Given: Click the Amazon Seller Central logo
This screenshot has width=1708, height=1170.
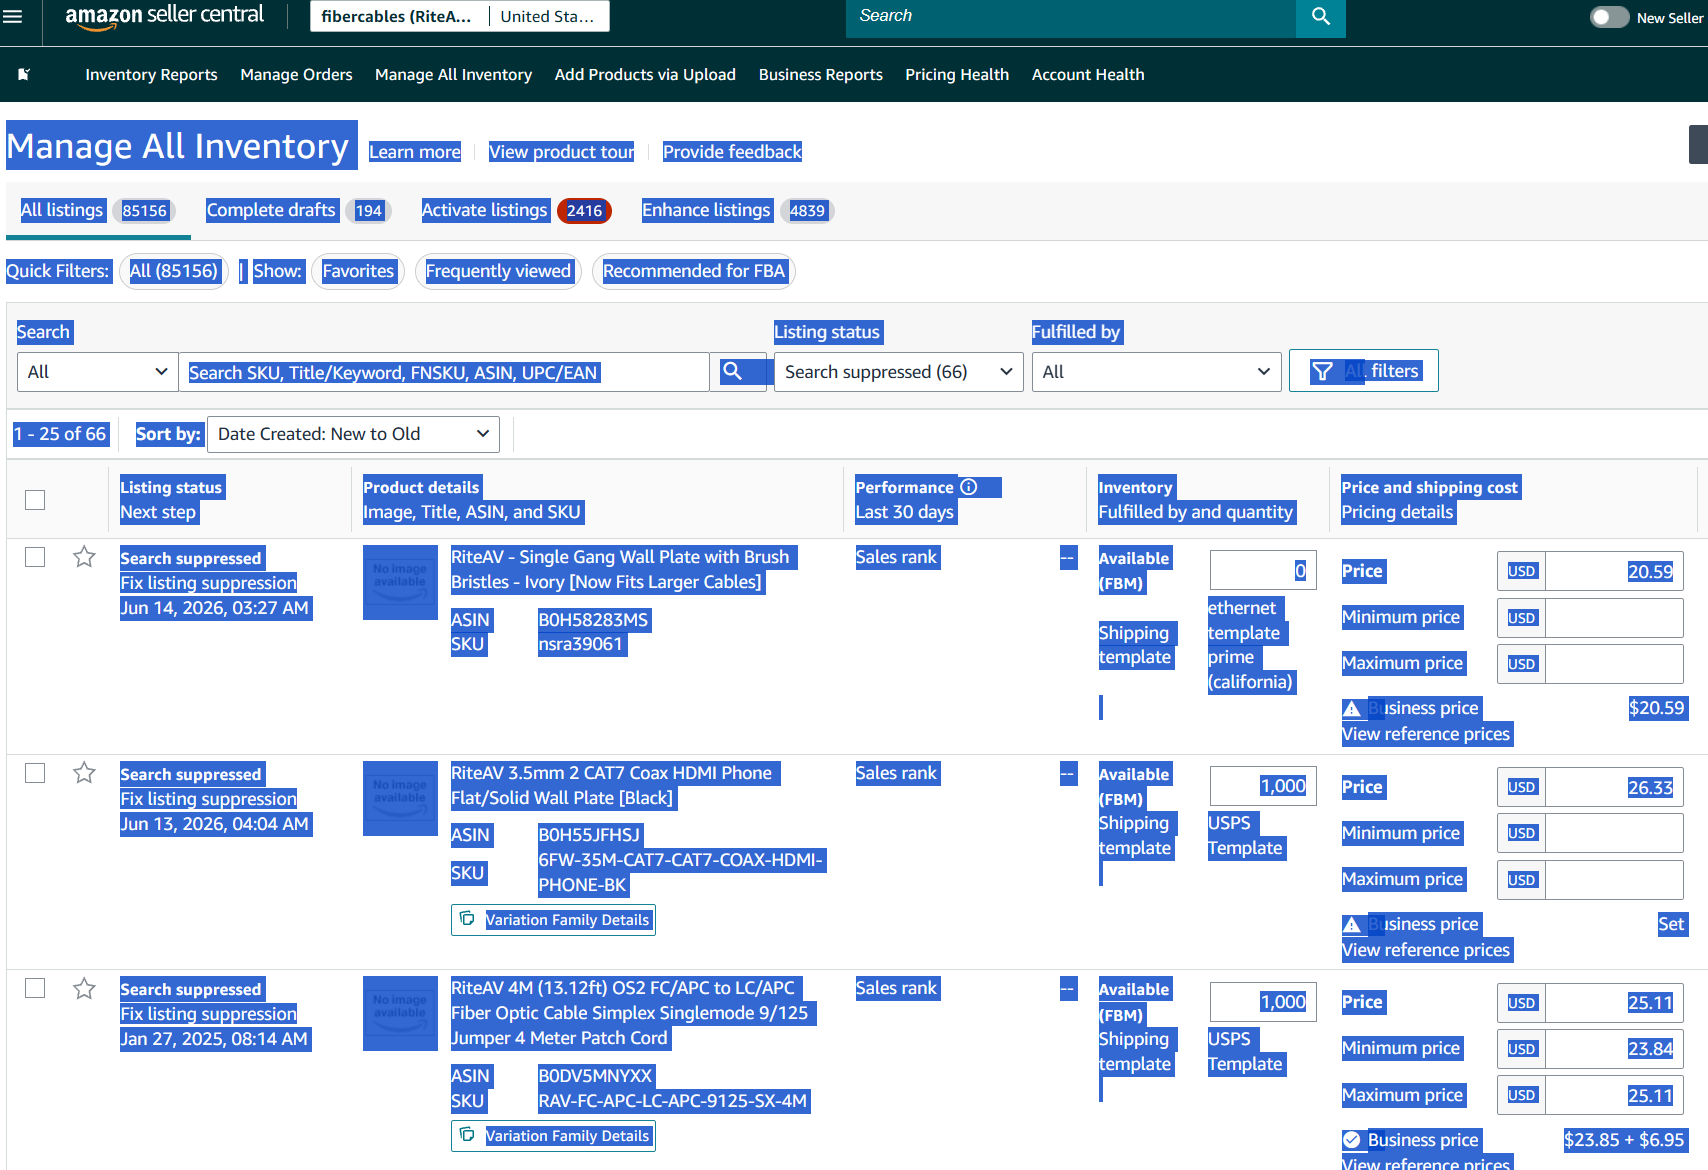Looking at the screenshot, I should click(x=164, y=17).
